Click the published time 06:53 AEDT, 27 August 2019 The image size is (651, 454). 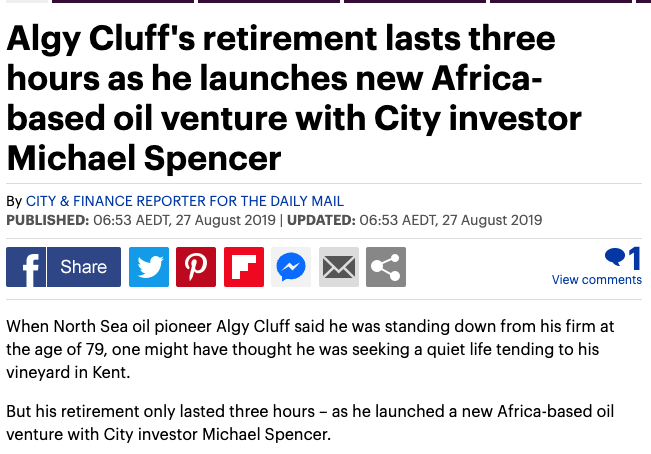pyautogui.click(x=184, y=220)
